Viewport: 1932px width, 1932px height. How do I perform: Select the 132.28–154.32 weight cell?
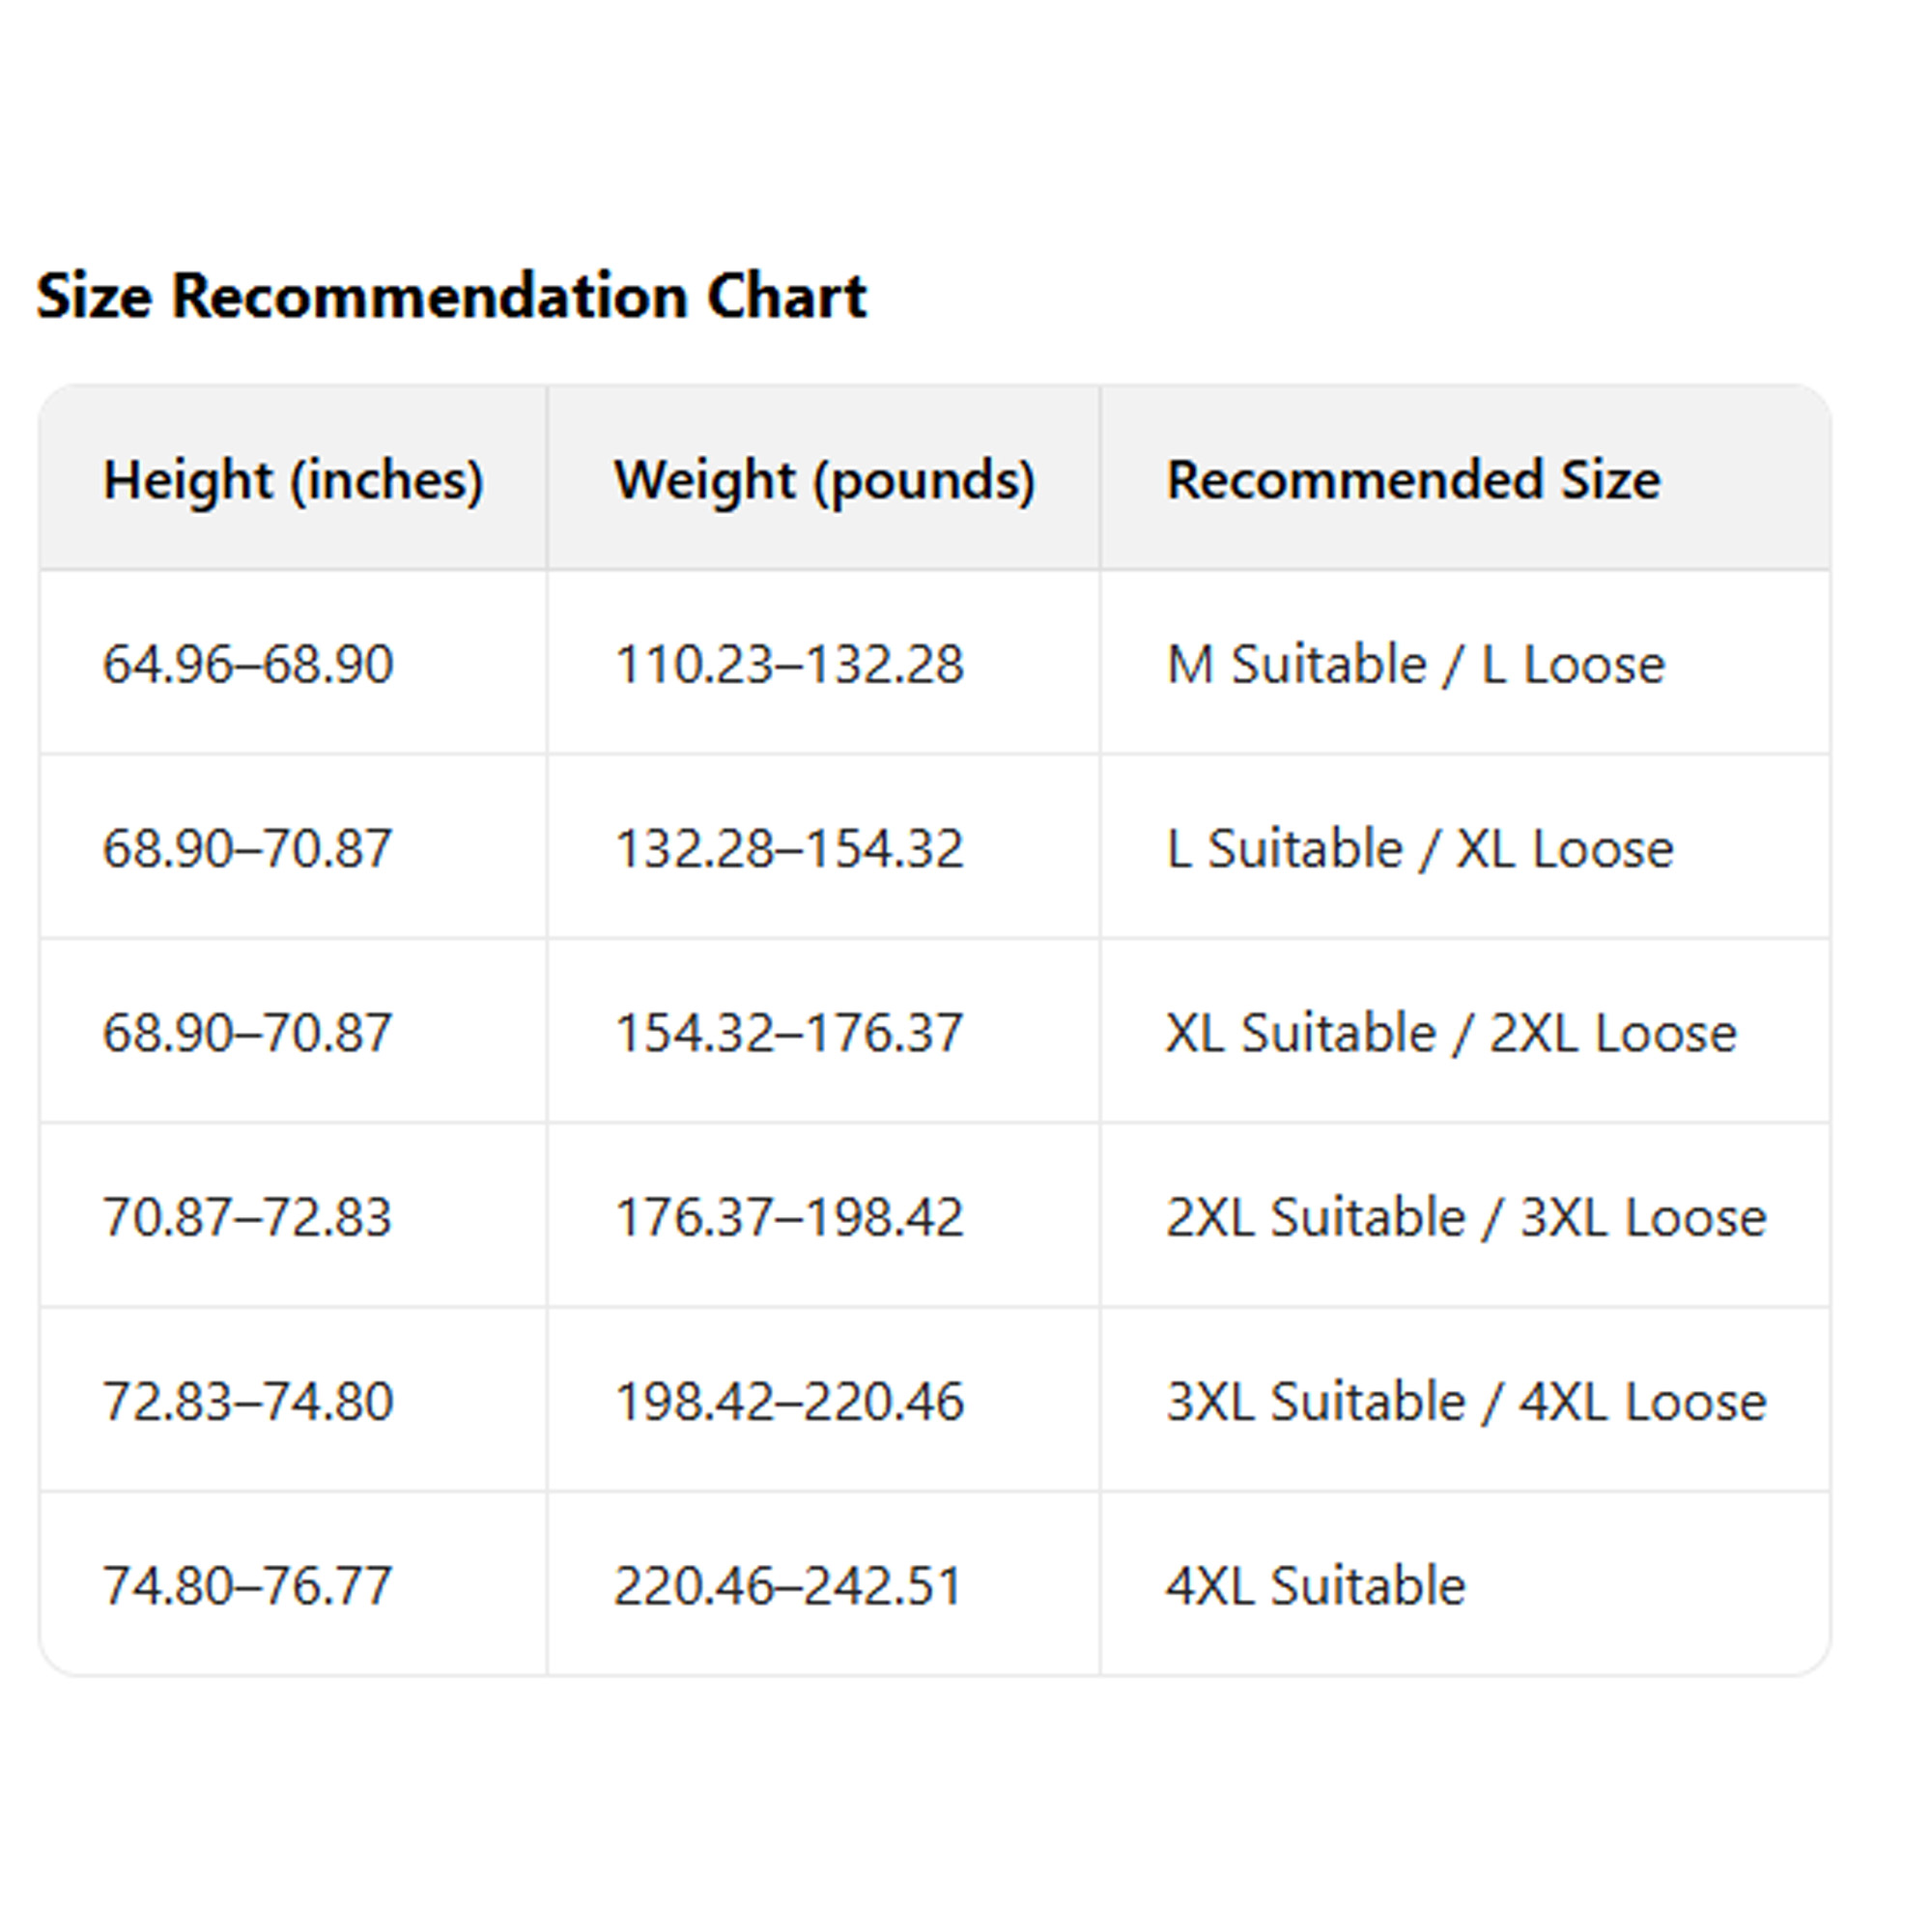coord(789,848)
